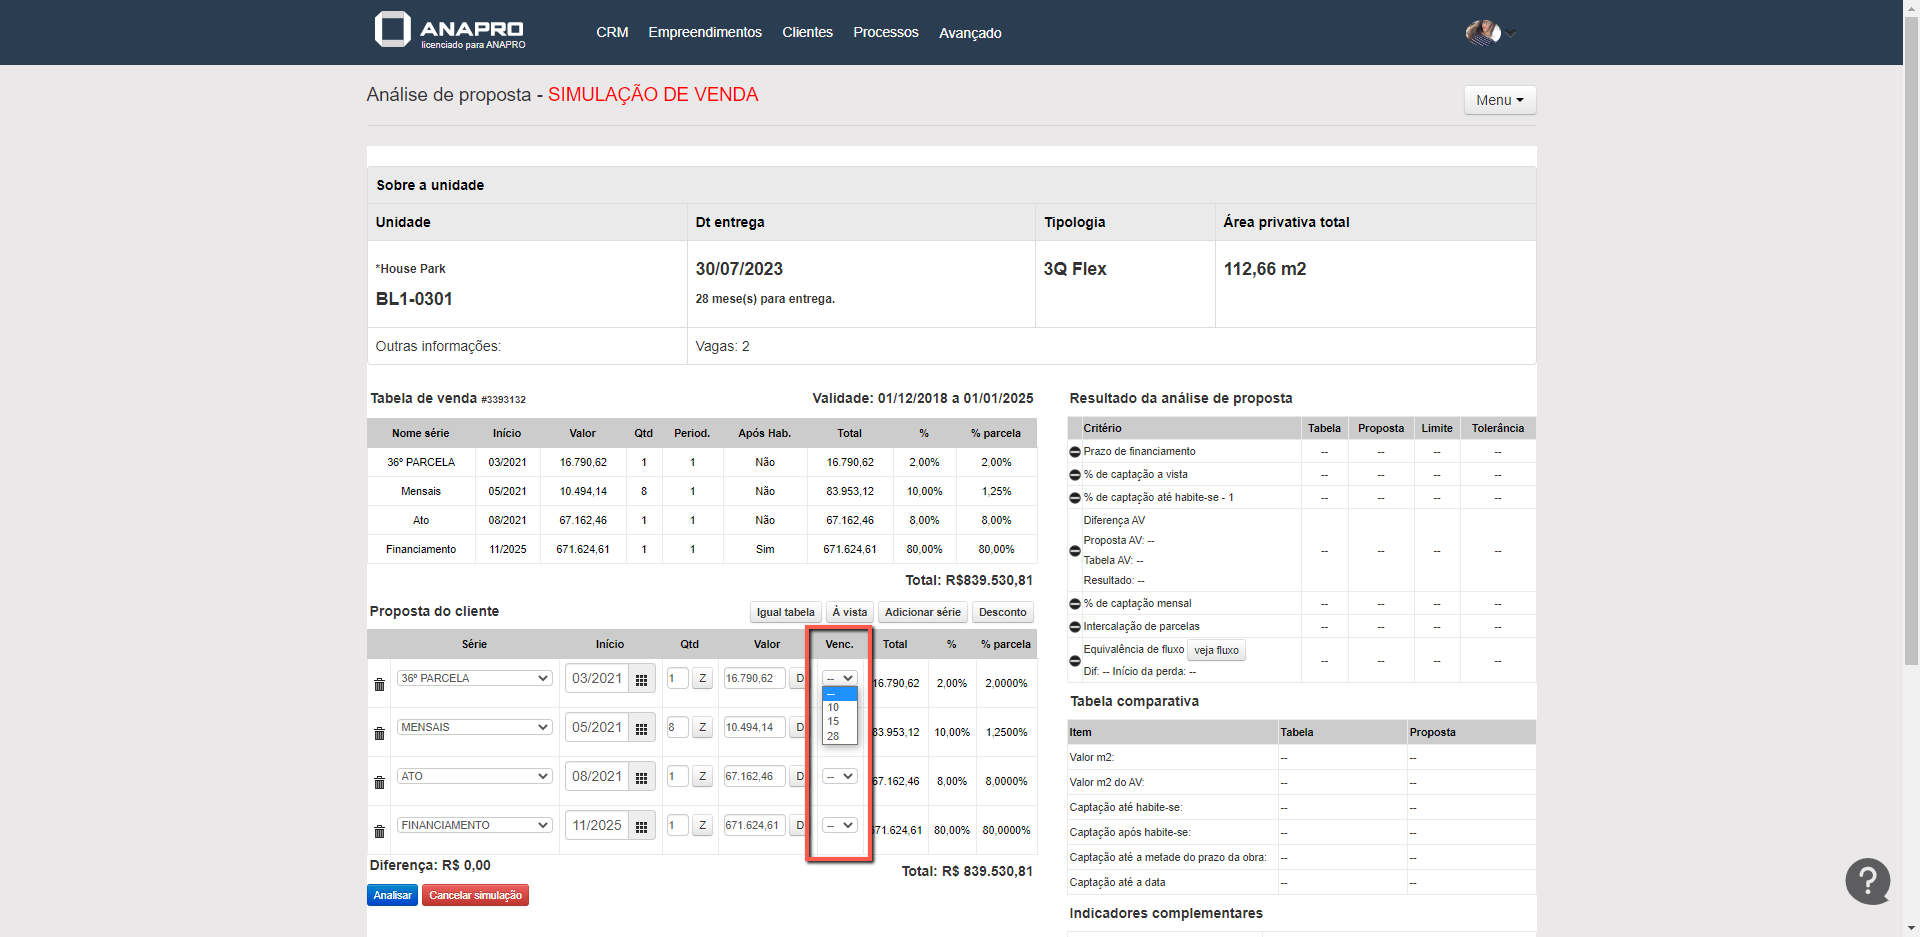The height and width of the screenshot is (937, 1920).
Task: Go to the Processos menu
Action: (885, 32)
